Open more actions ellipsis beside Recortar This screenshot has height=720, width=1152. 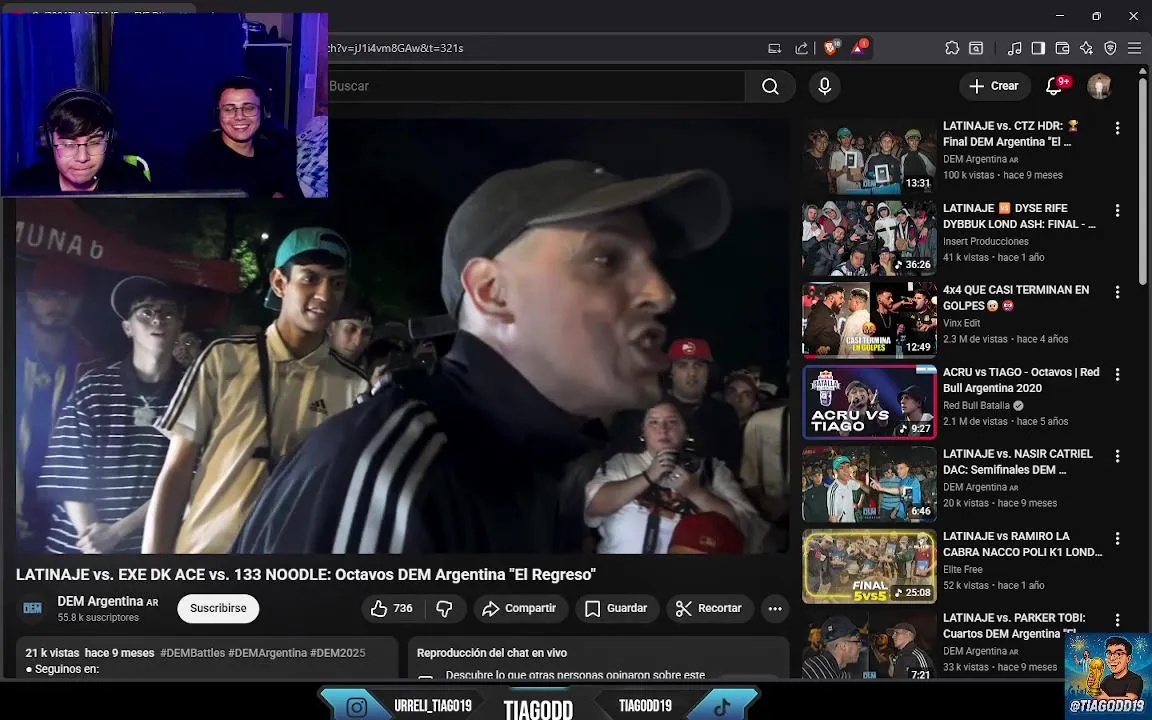pyautogui.click(x=775, y=608)
